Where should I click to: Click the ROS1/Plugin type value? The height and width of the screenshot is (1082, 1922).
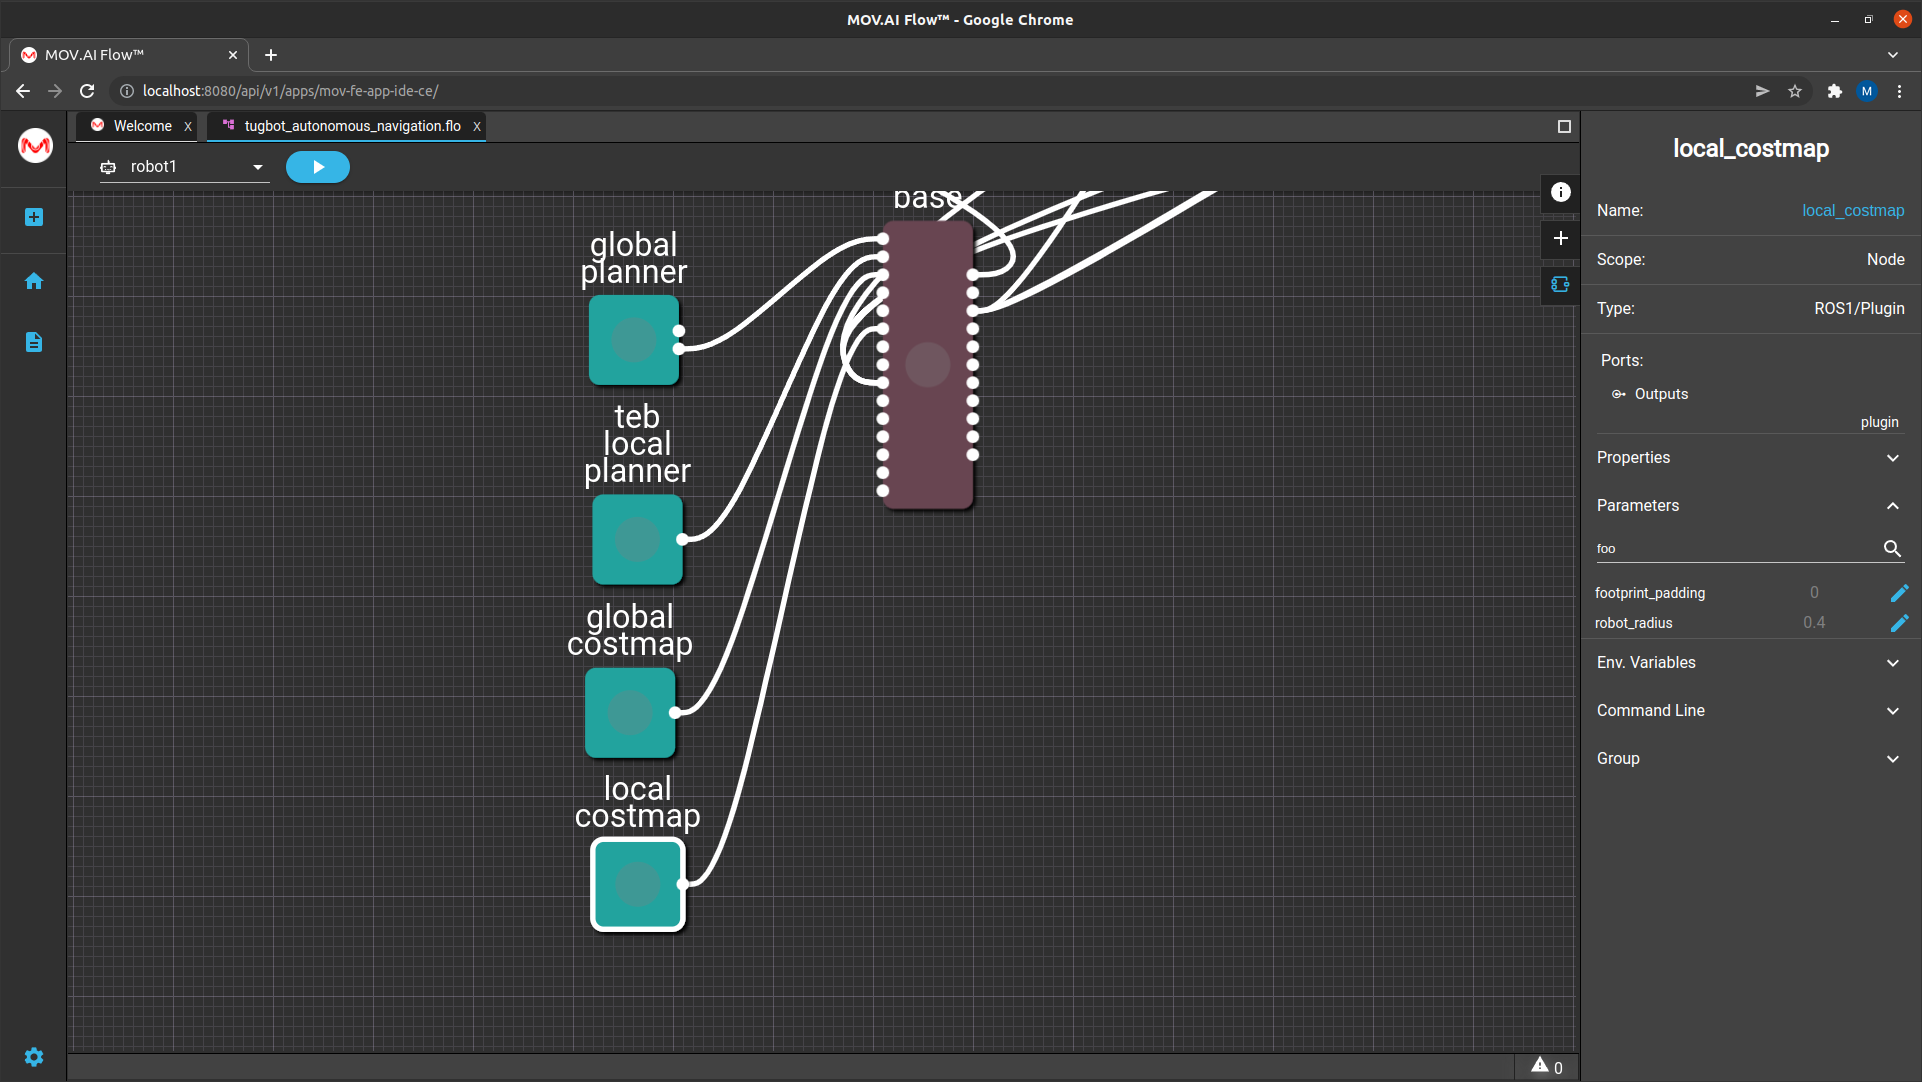coord(1859,309)
